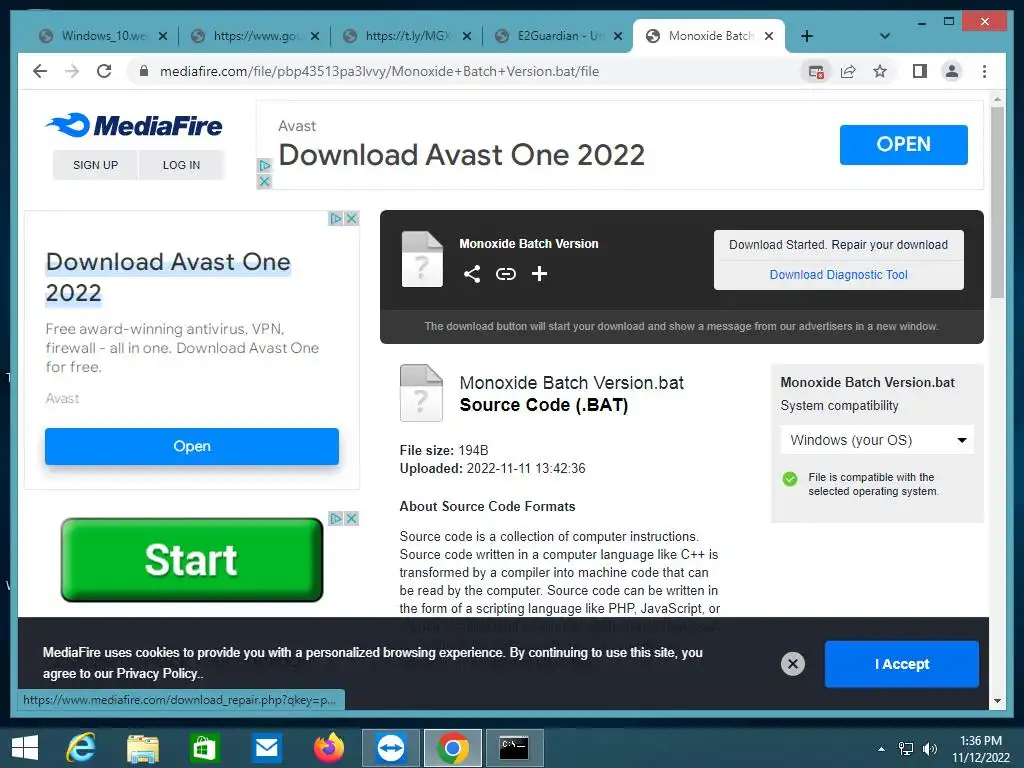This screenshot has height=768, width=1024.
Task: Accept cookies with I Accept
Action: [x=902, y=664]
